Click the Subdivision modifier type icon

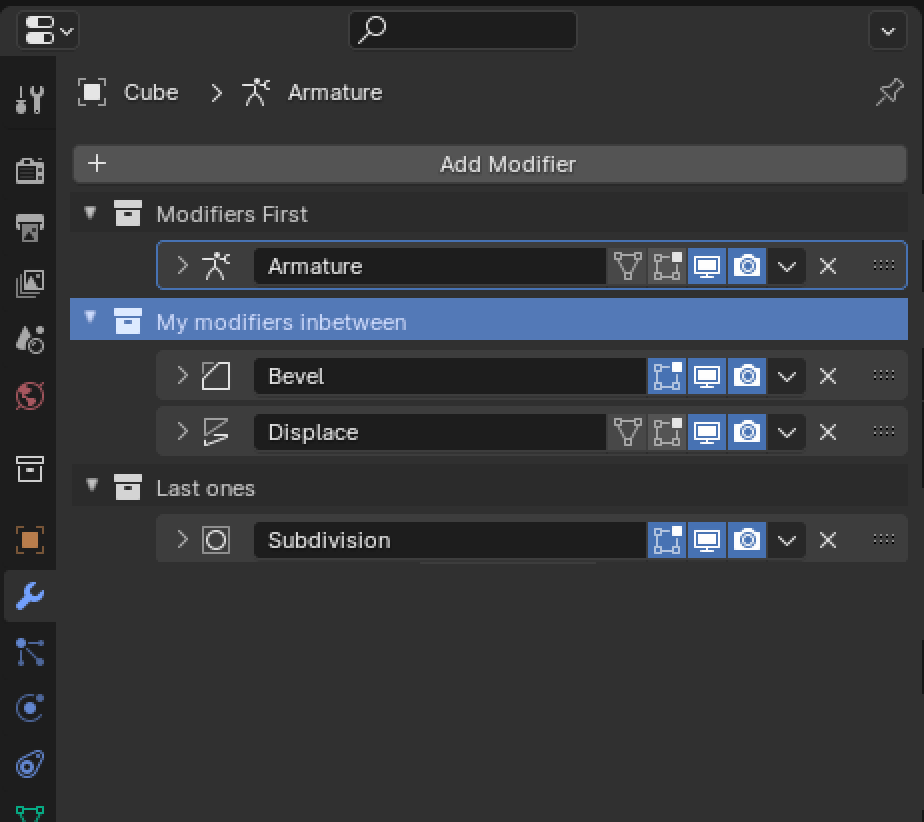[x=216, y=540]
